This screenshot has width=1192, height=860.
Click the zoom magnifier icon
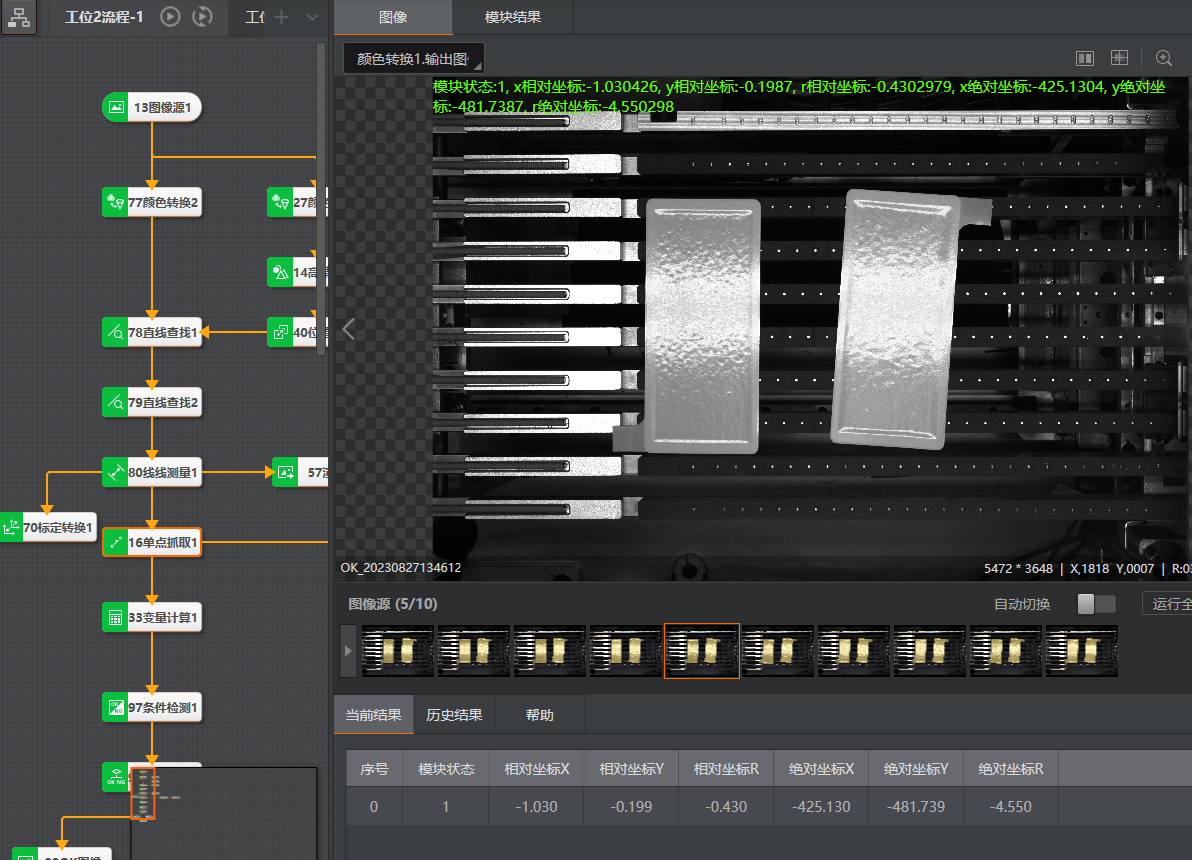(1163, 58)
